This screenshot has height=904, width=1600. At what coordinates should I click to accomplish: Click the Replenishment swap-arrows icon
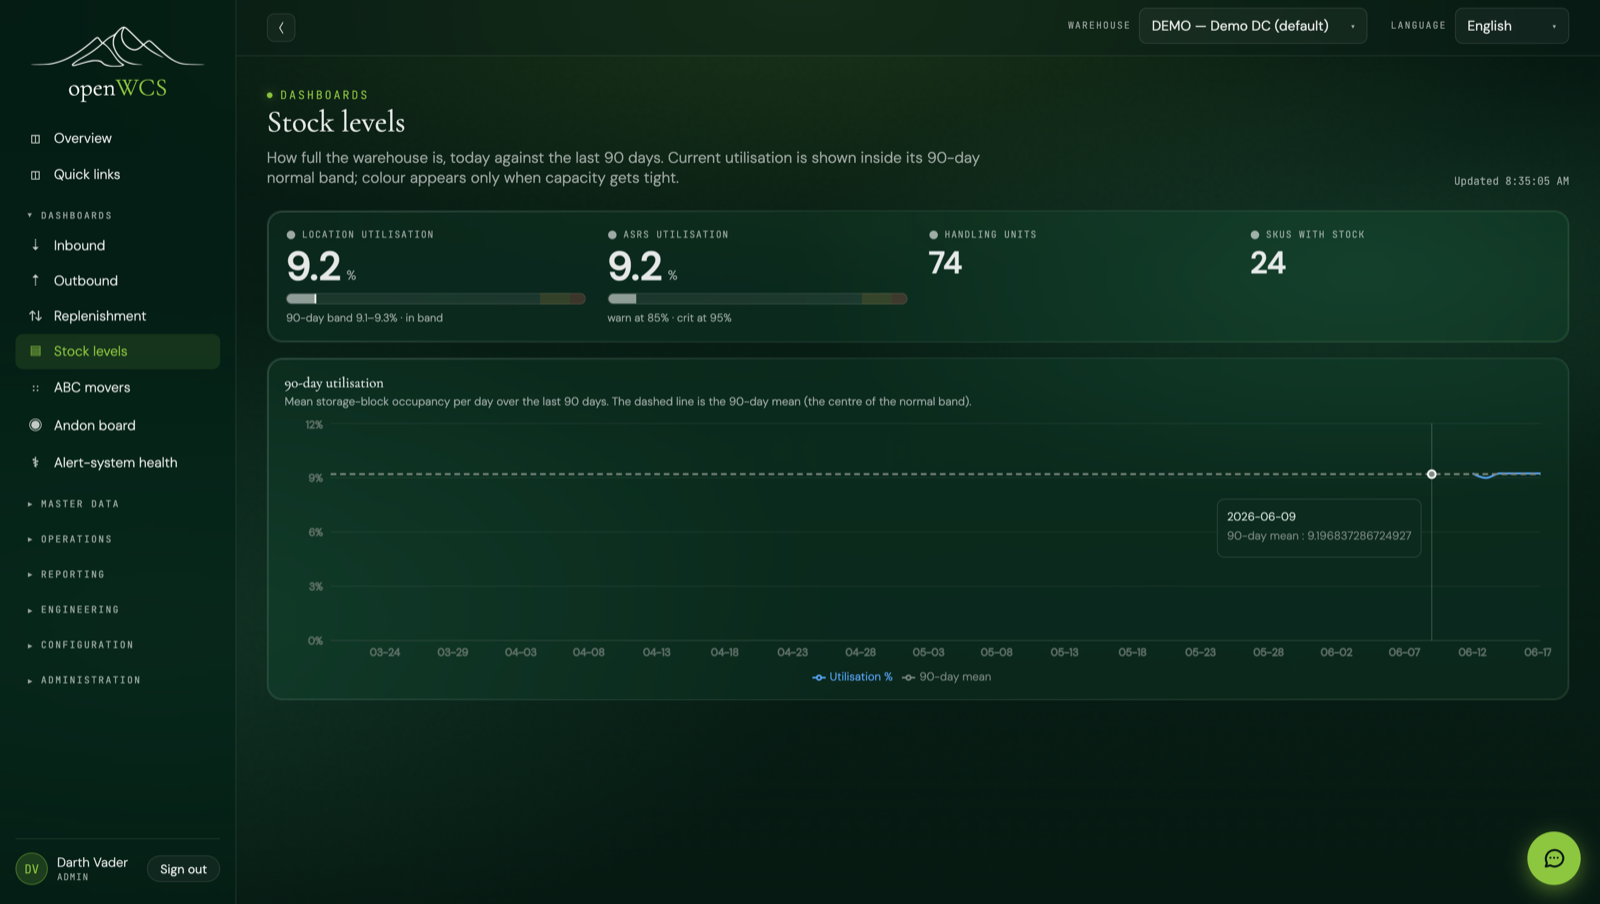tap(36, 316)
